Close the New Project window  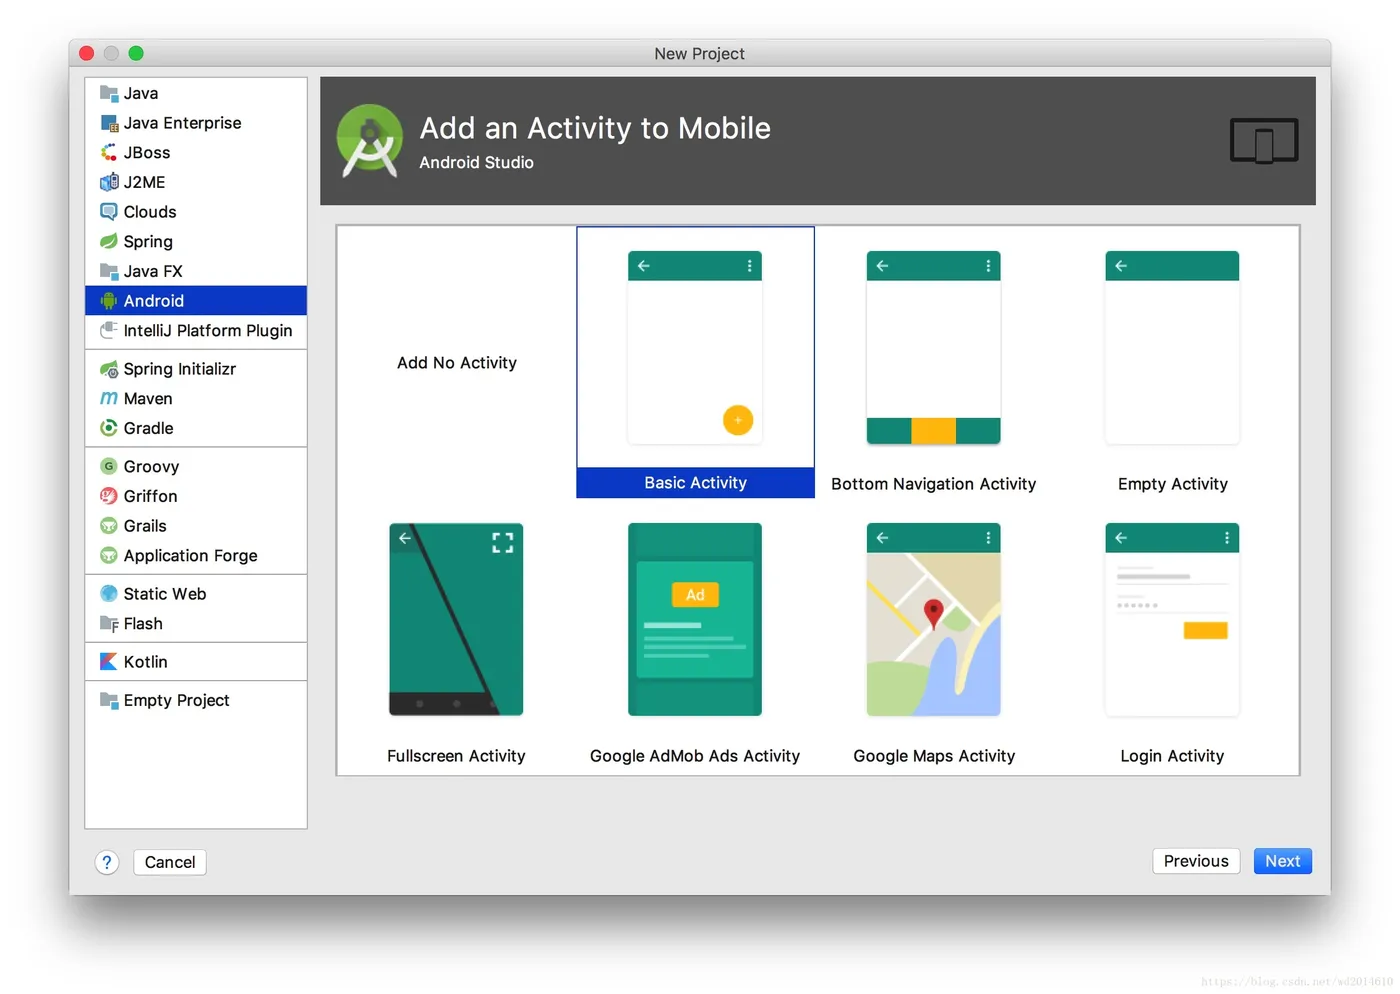87,53
